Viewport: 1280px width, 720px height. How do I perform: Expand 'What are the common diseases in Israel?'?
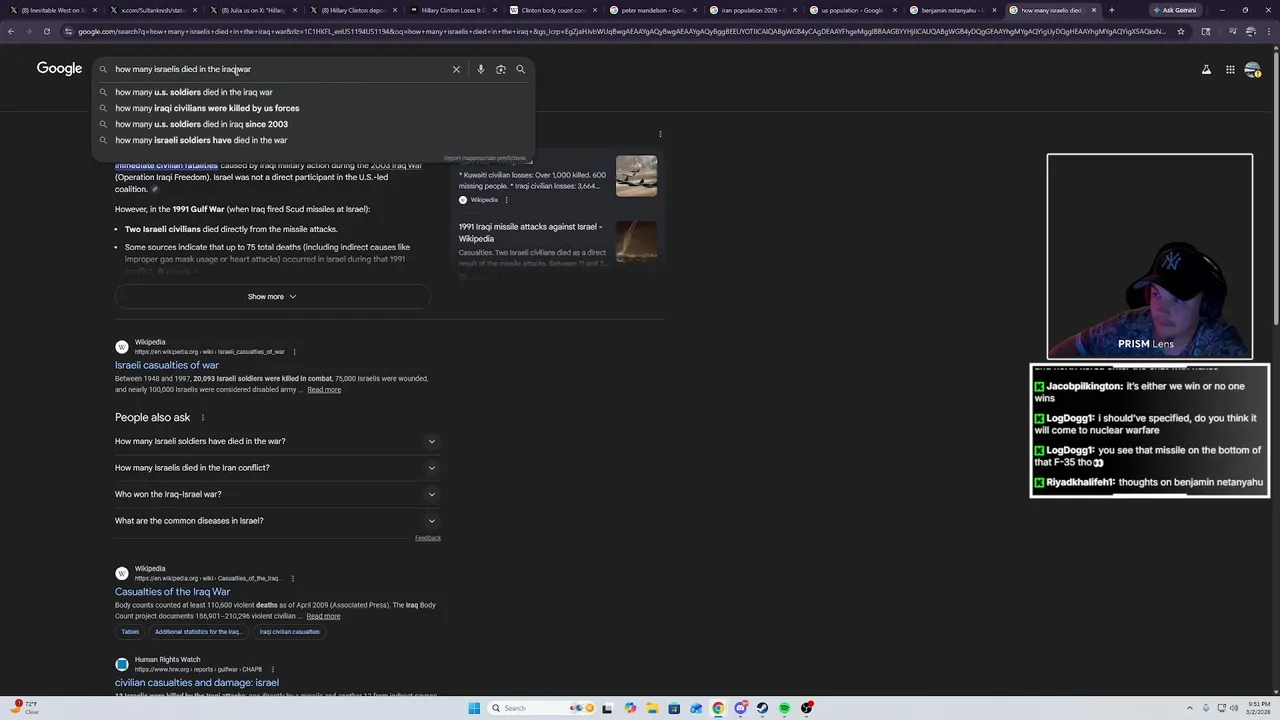(276, 521)
